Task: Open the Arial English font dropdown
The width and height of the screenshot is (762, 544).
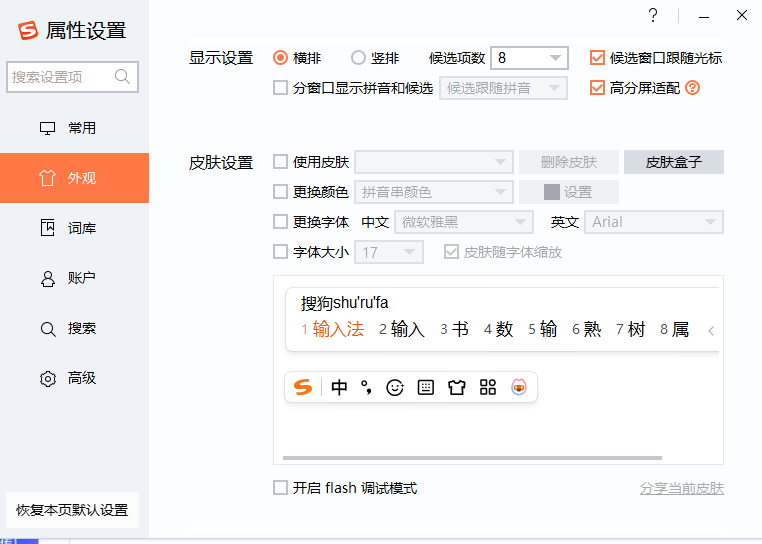Action: [654, 222]
